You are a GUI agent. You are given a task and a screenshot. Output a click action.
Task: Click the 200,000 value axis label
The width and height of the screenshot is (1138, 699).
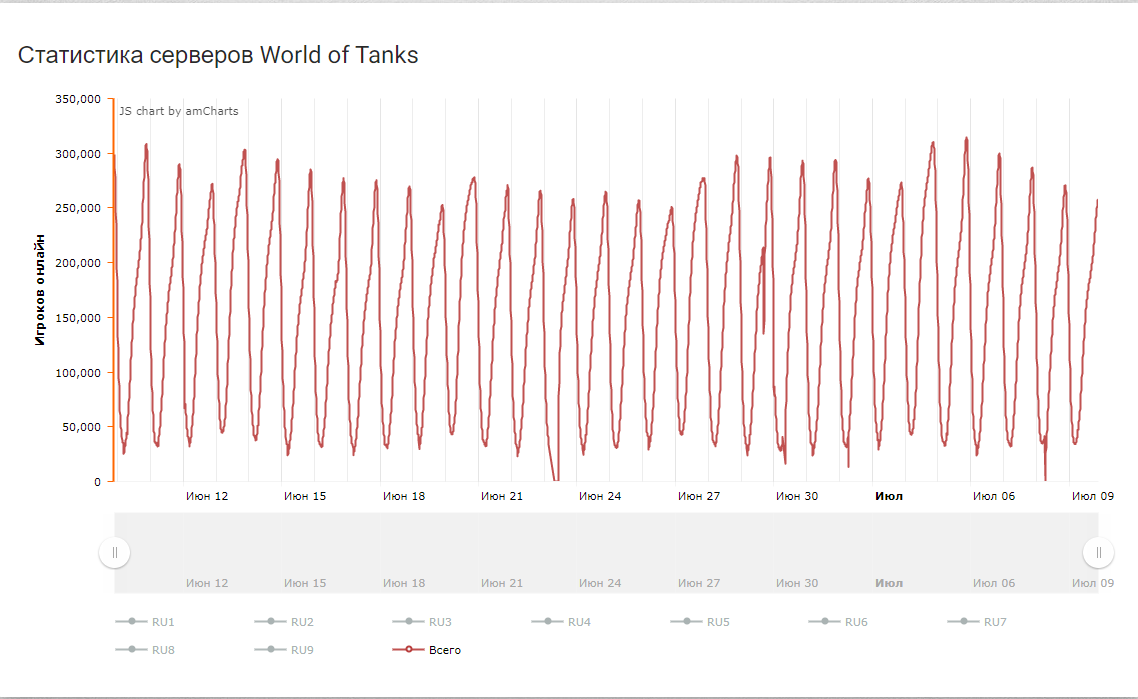click(78, 263)
